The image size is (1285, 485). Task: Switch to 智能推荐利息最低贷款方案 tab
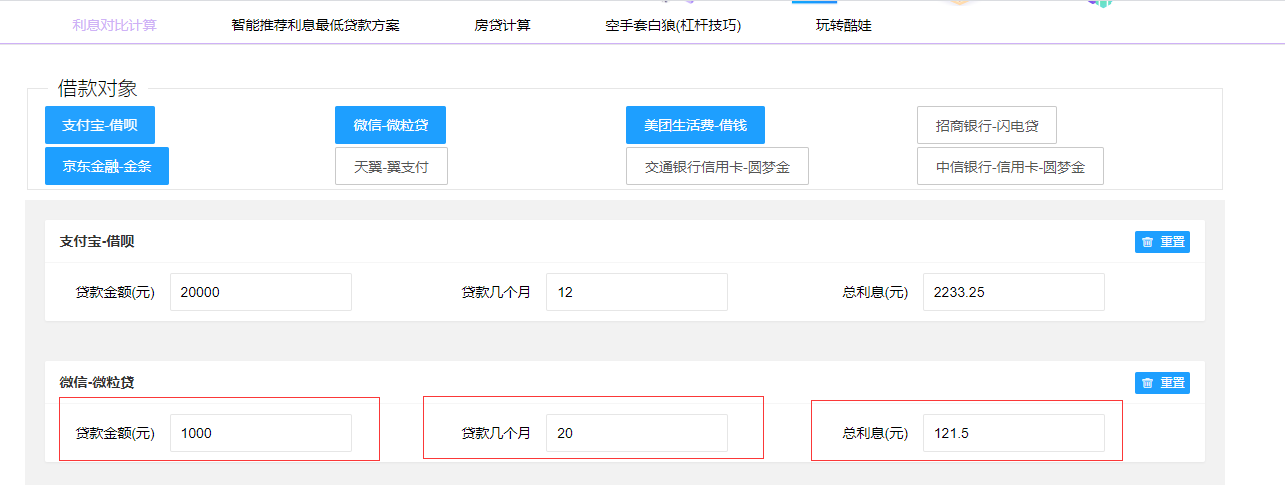[315, 25]
